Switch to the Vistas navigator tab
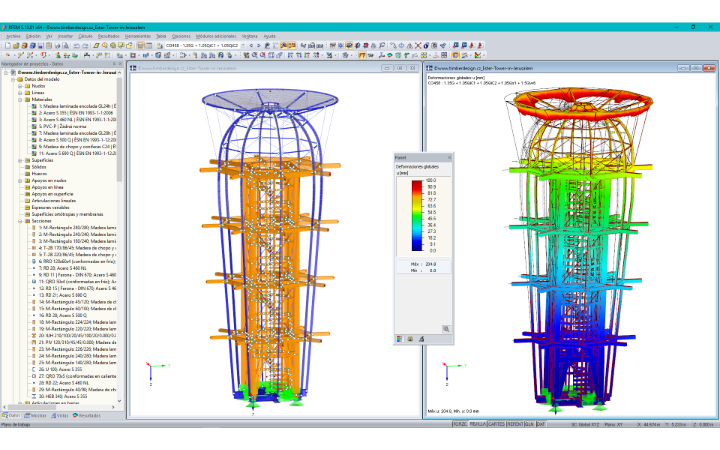The image size is (720, 450). coord(60,415)
